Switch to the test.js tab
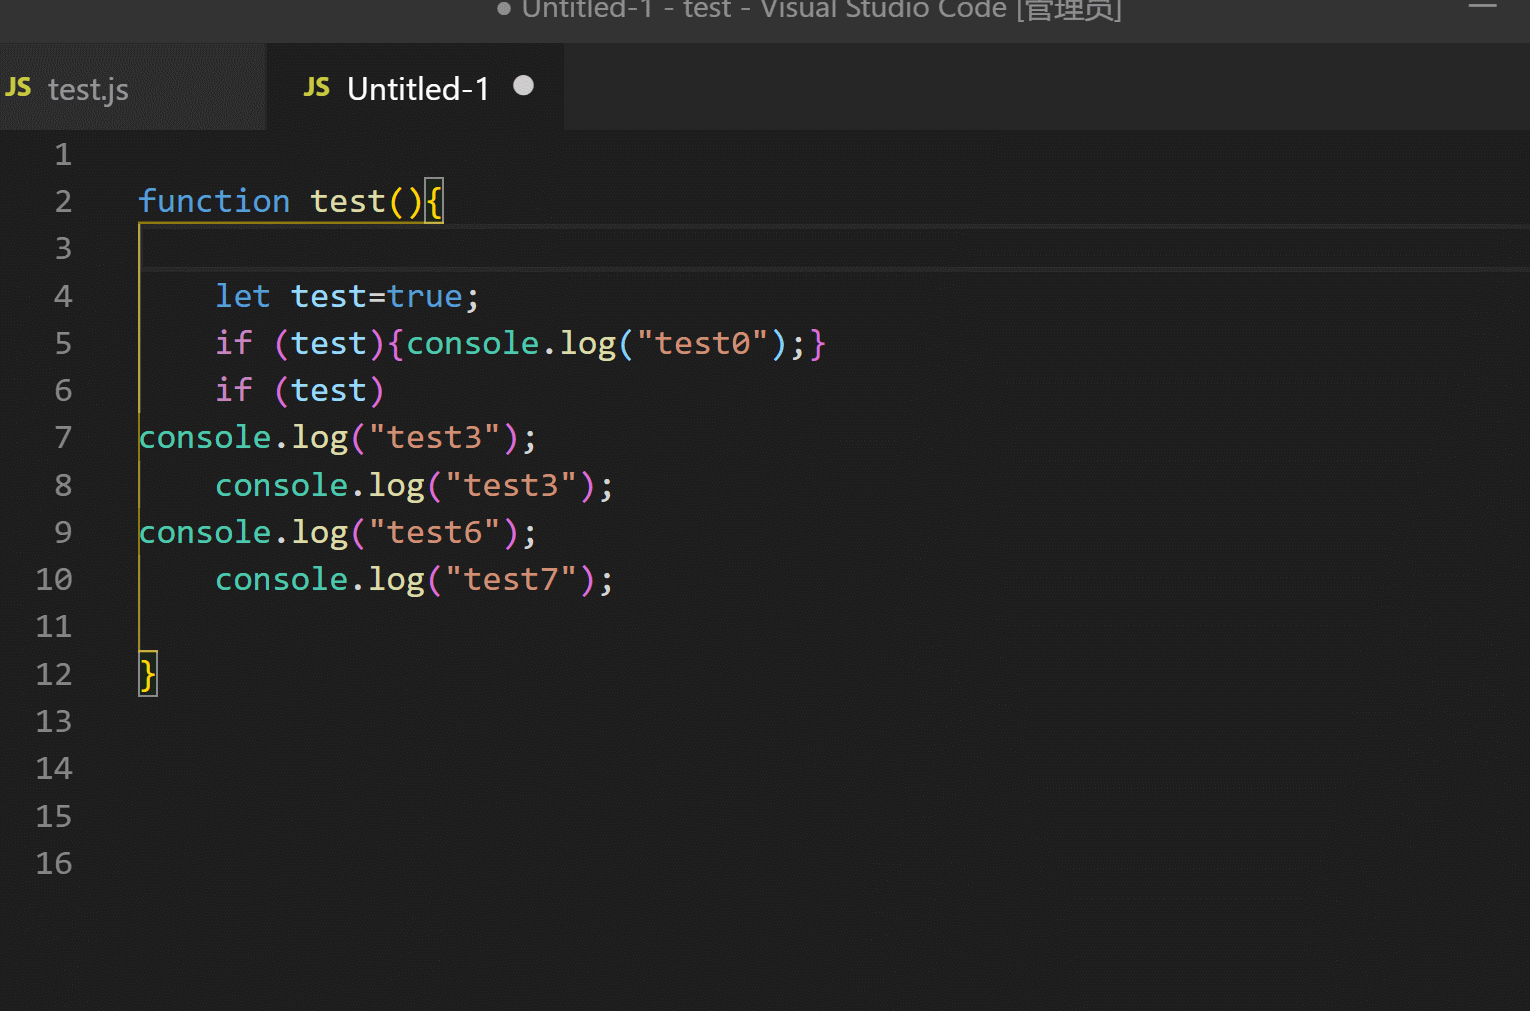 88,89
